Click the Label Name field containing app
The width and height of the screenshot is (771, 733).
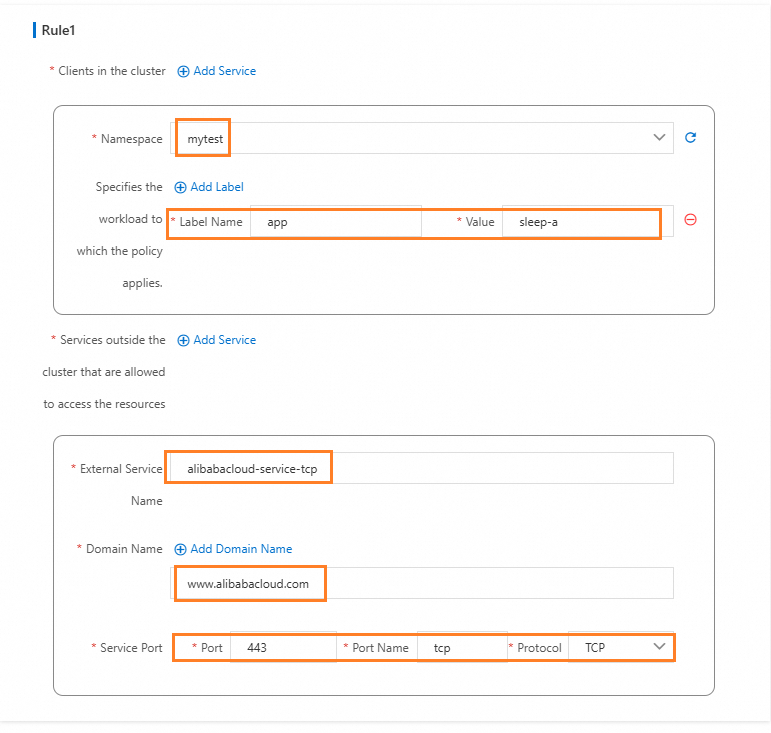point(336,222)
